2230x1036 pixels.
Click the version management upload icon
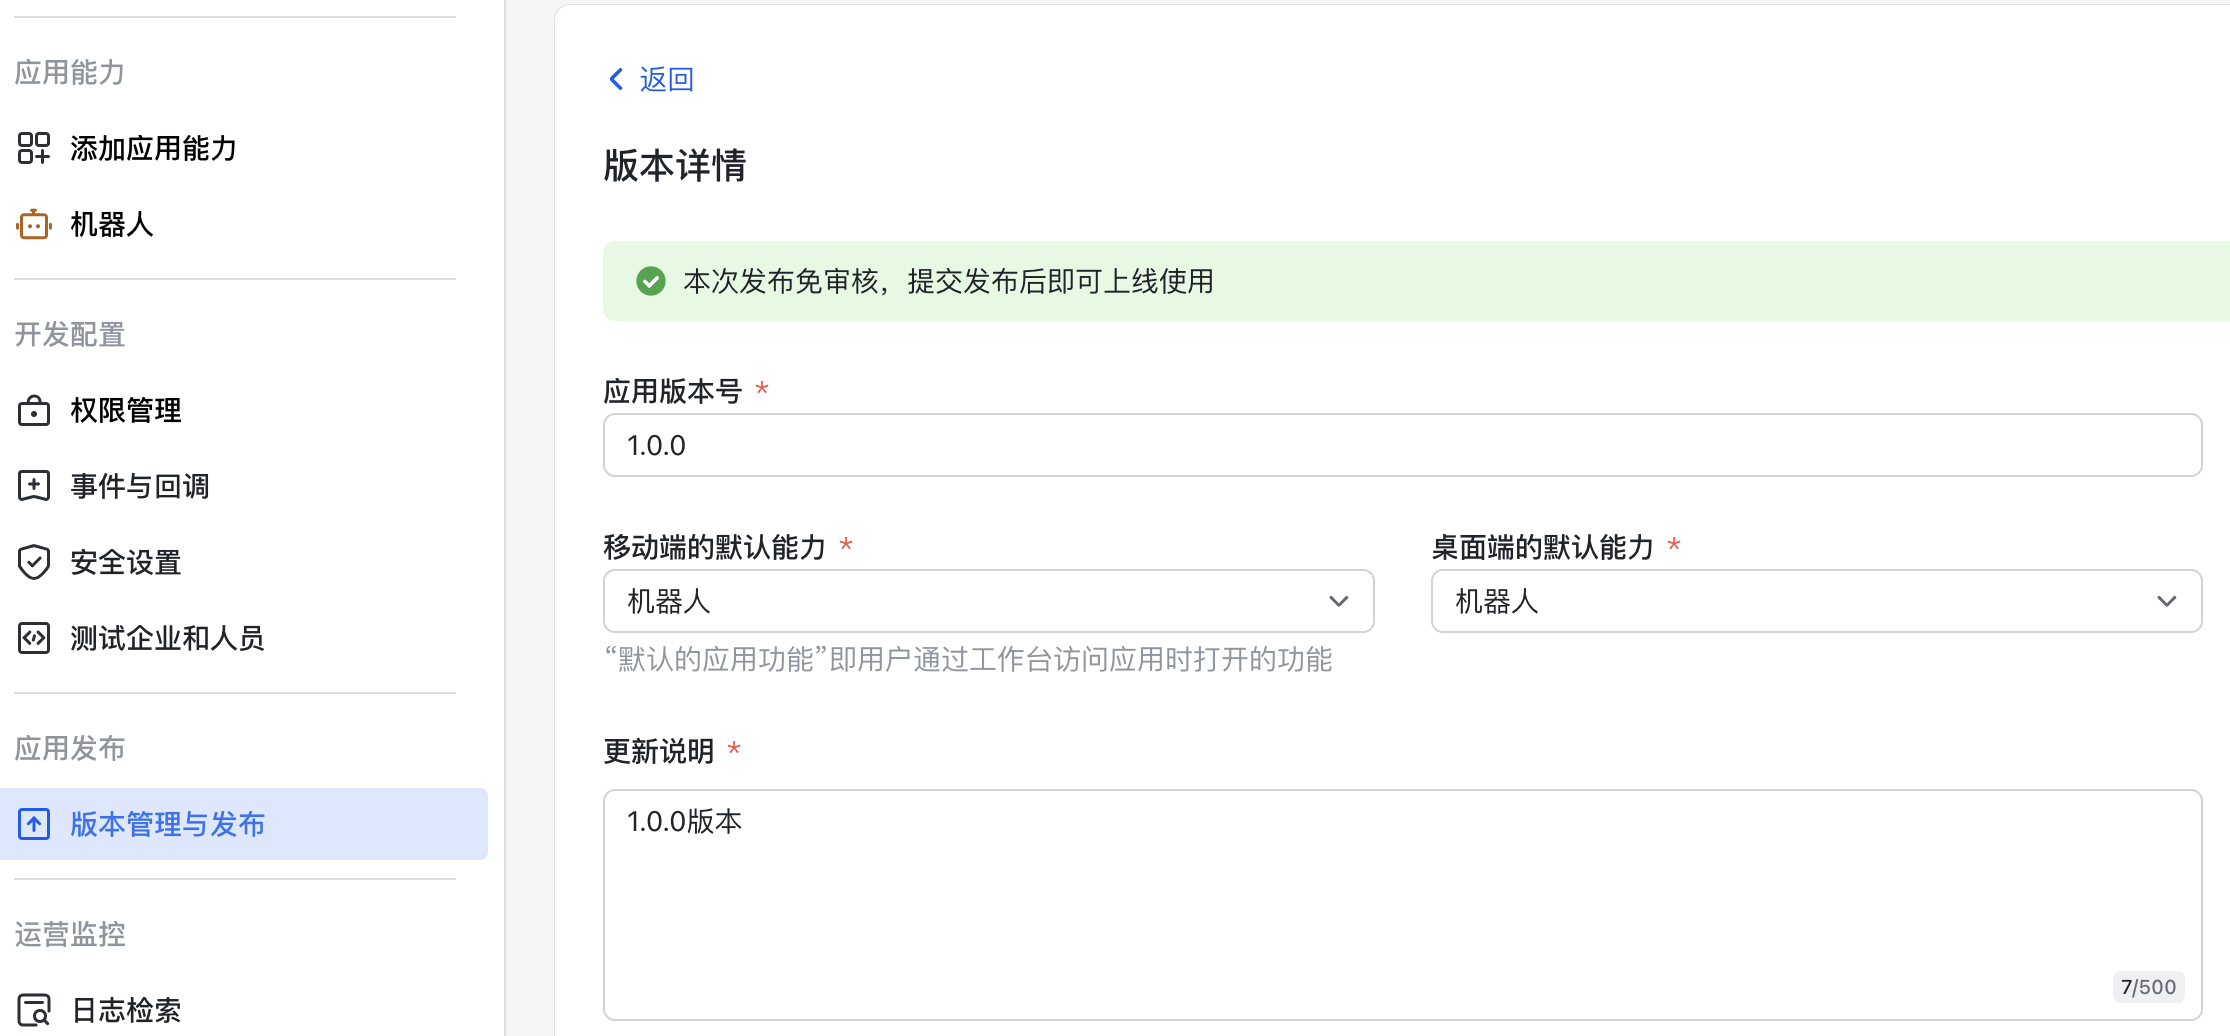coord(34,824)
